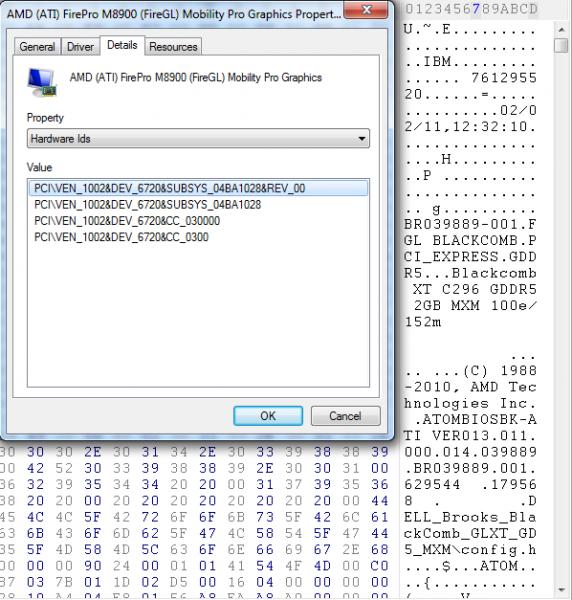Click ASCII line '629544 .17956' in hex editor
The width and height of the screenshot is (572, 600).
470,484
